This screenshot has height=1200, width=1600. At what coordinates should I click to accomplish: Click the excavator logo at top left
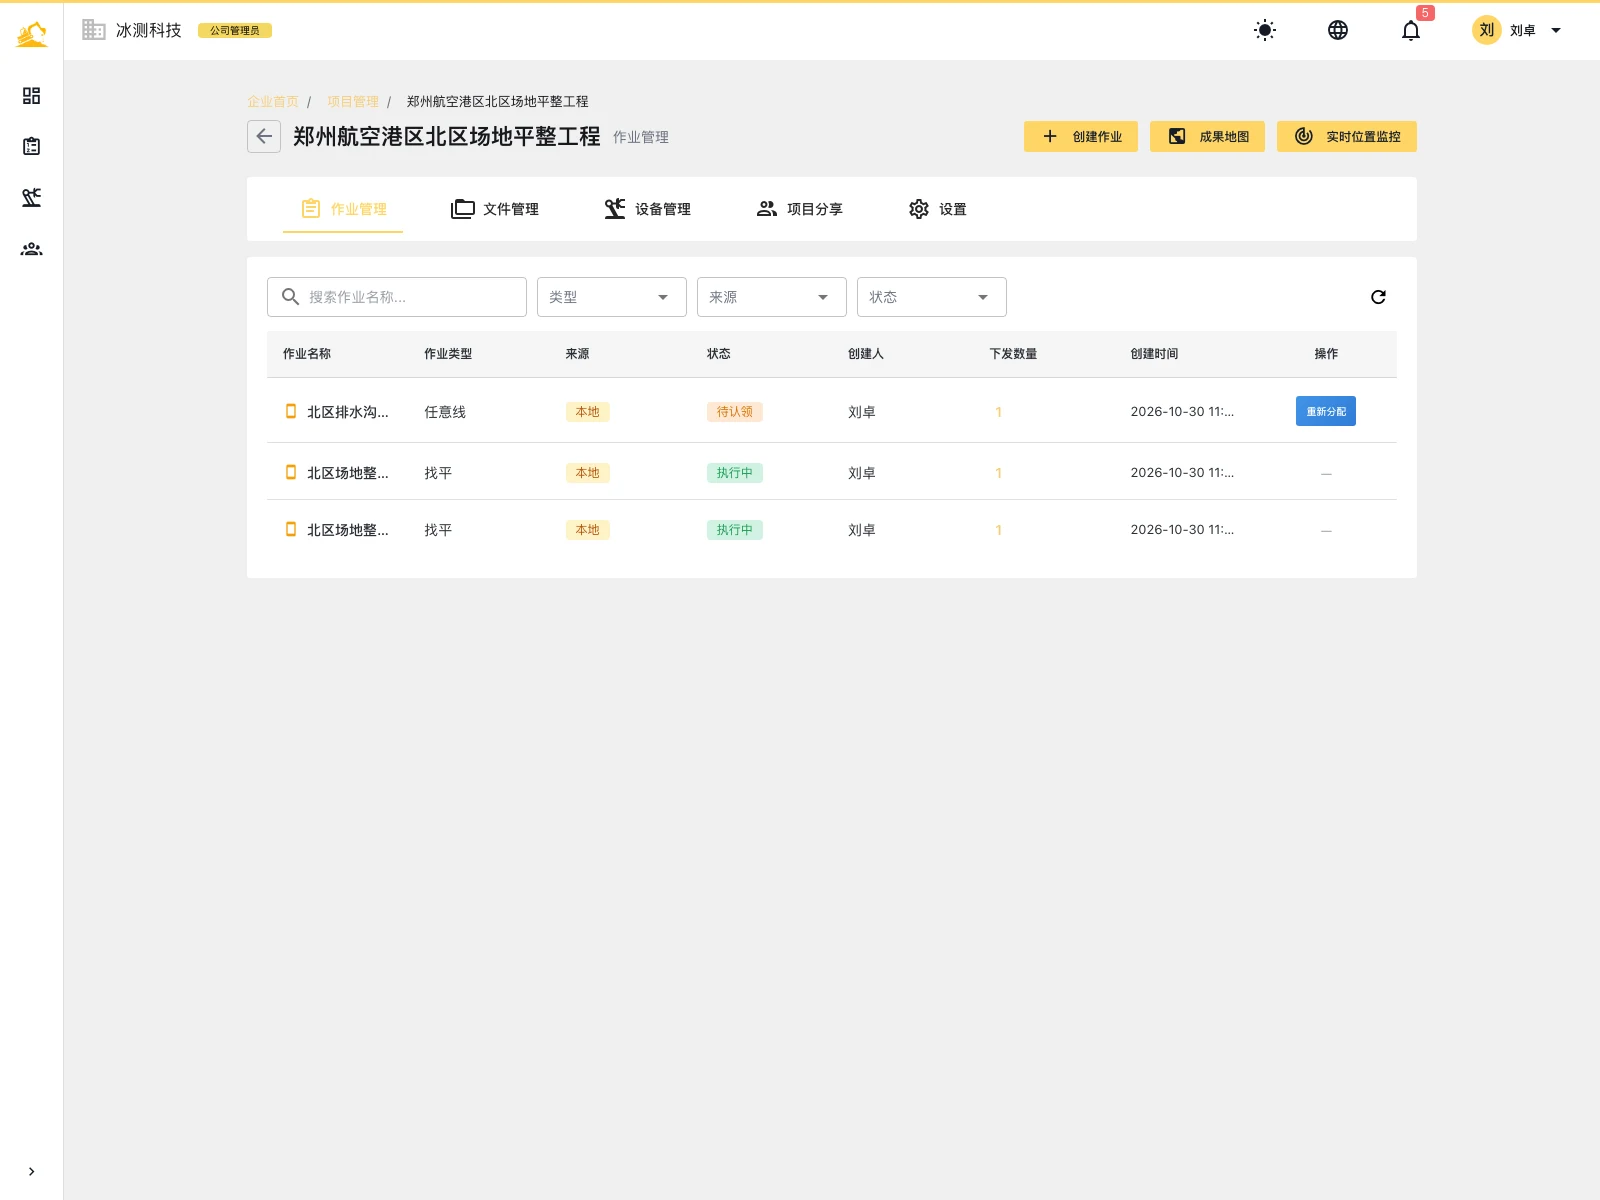[32, 34]
